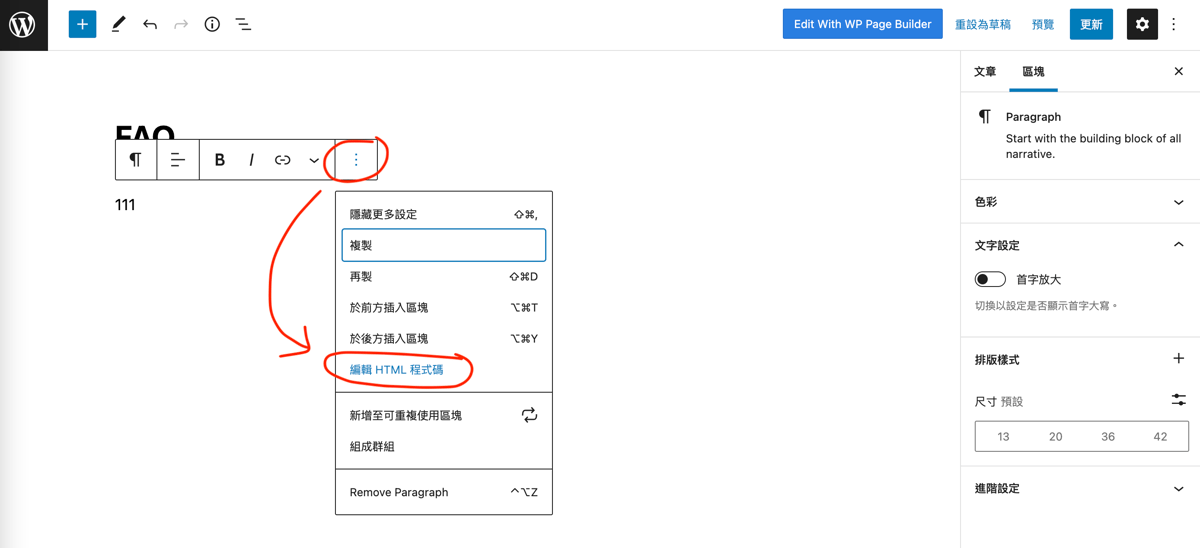Click Edit With WP Page Builder button
1200x548 pixels.
pos(862,24)
